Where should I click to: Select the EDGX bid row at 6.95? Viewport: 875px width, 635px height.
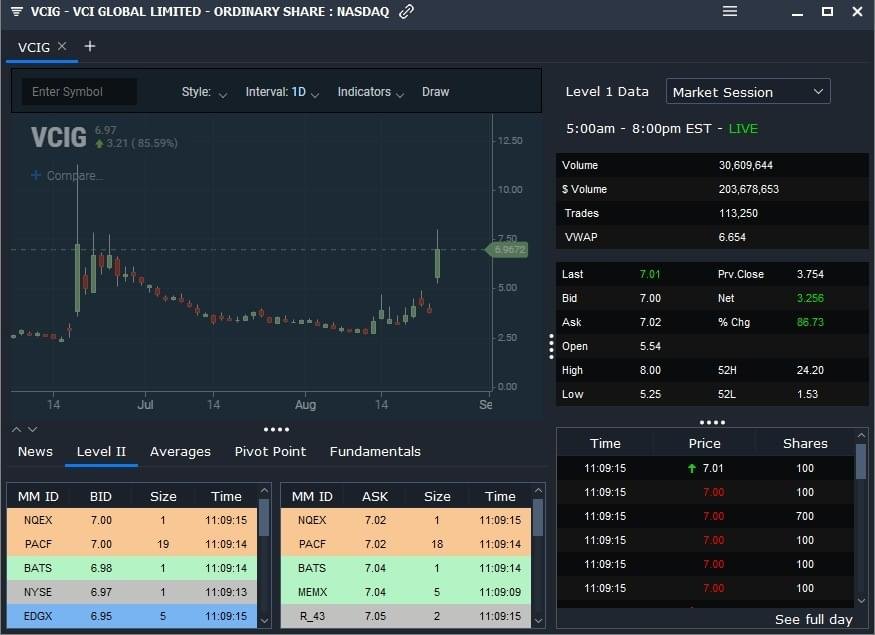coord(132,616)
